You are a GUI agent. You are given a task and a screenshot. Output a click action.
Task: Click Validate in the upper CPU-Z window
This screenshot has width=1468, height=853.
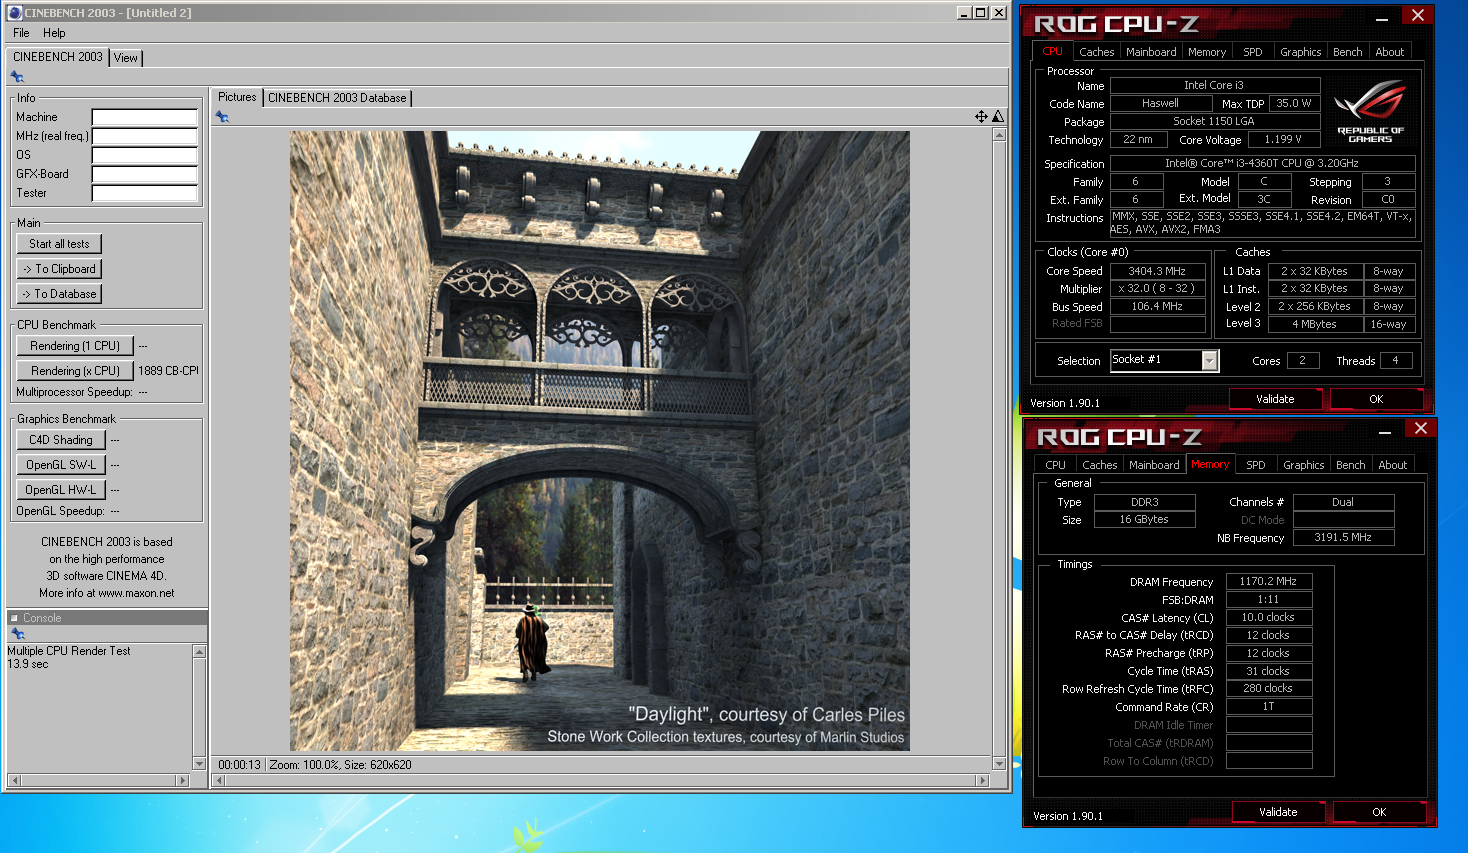1275,399
